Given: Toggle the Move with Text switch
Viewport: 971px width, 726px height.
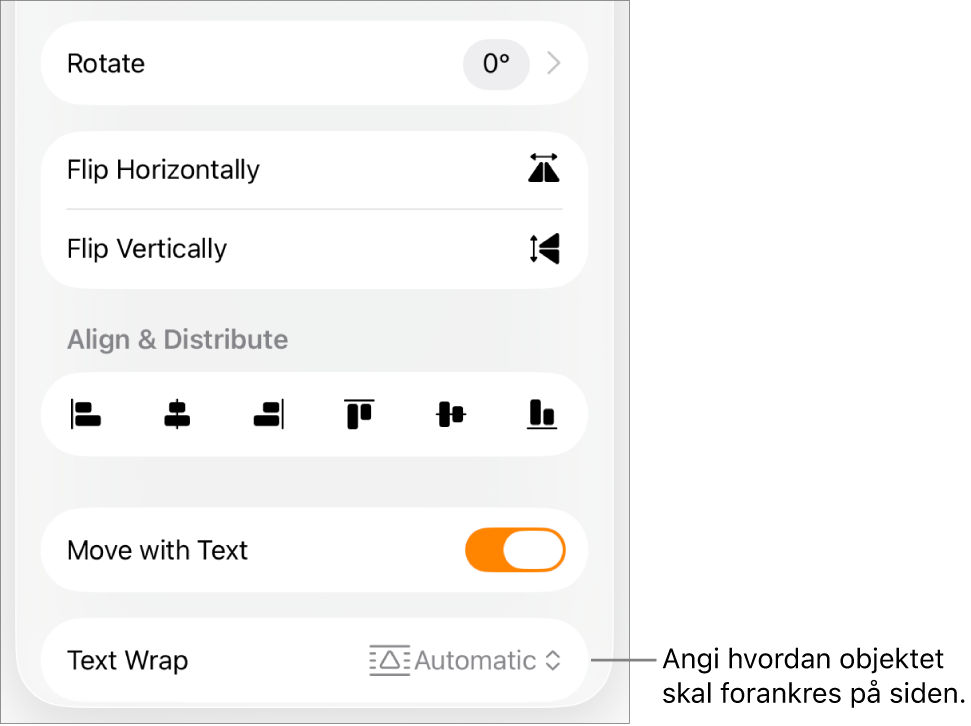Looking at the screenshot, I should 515,550.
